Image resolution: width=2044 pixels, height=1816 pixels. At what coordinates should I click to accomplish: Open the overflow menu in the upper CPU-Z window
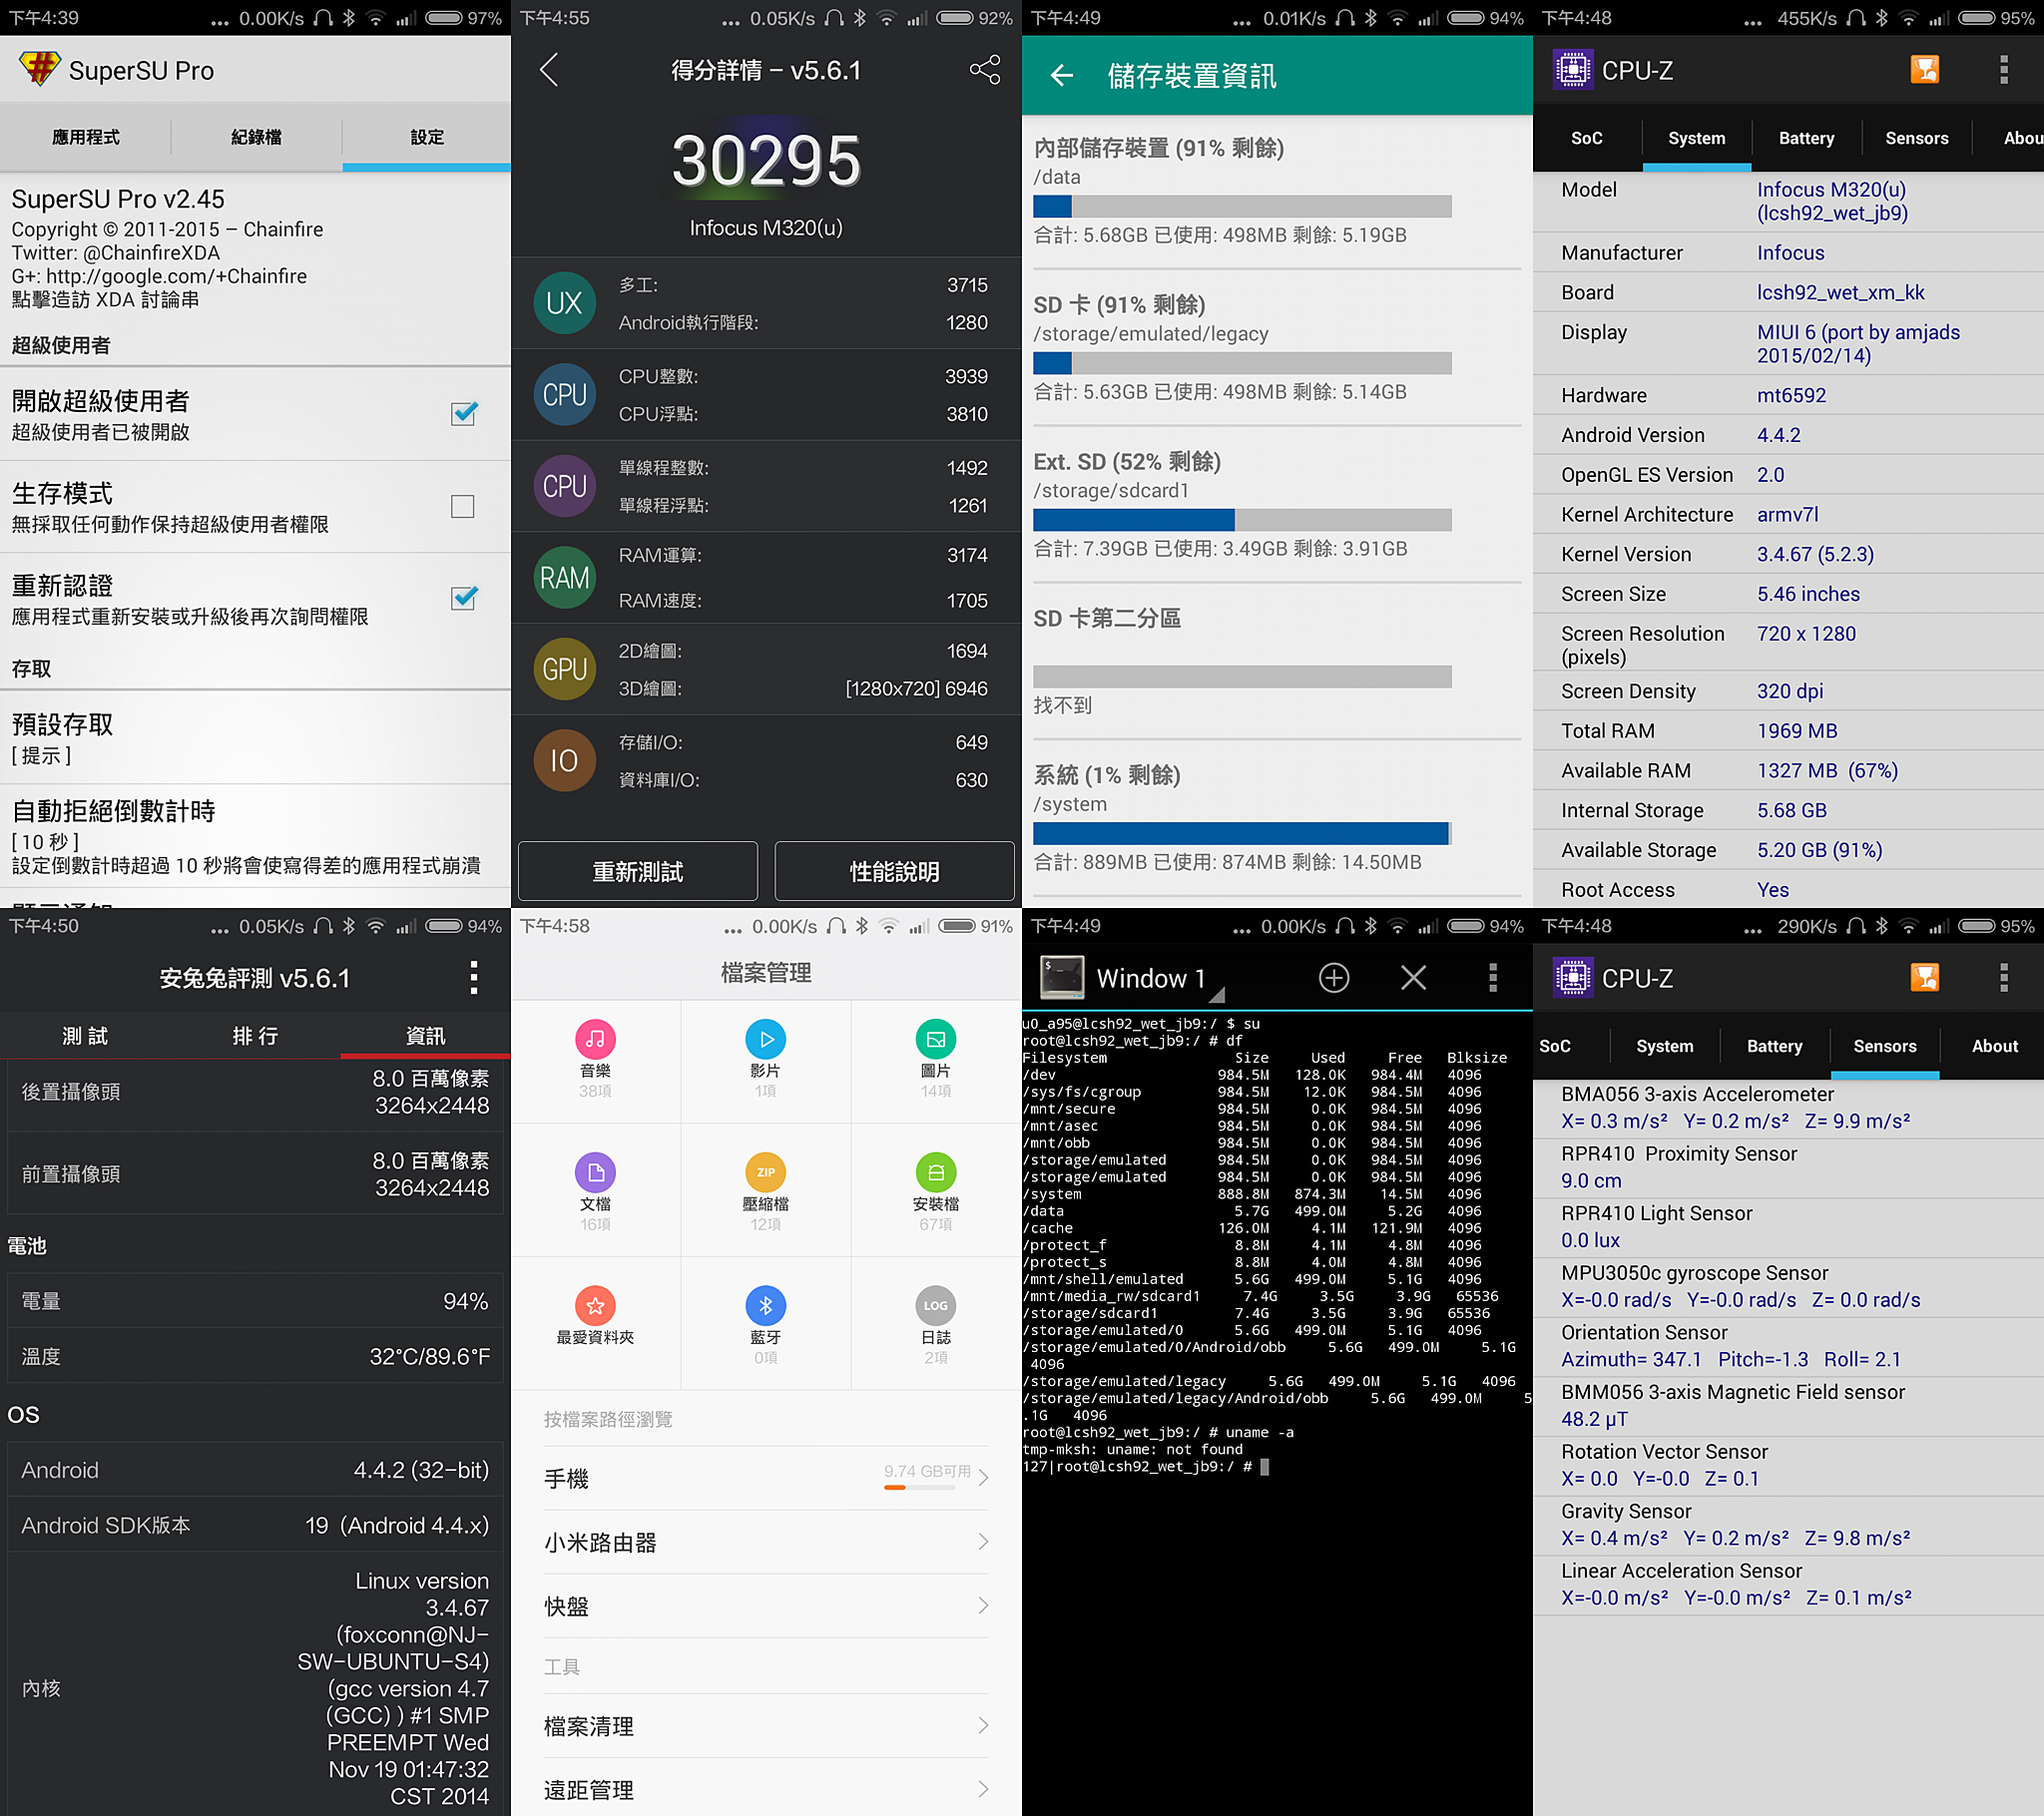[x=2003, y=69]
